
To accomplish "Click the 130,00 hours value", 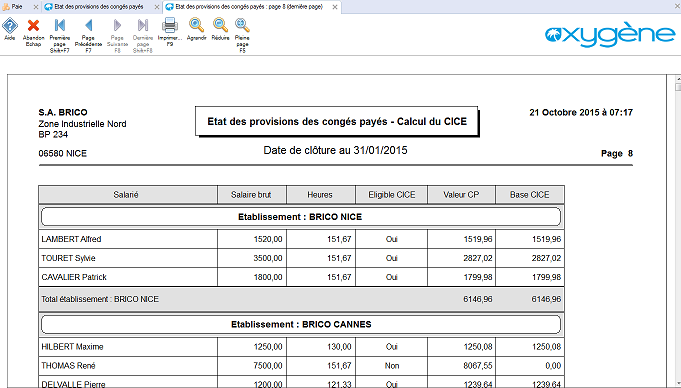I will (x=339, y=347).
